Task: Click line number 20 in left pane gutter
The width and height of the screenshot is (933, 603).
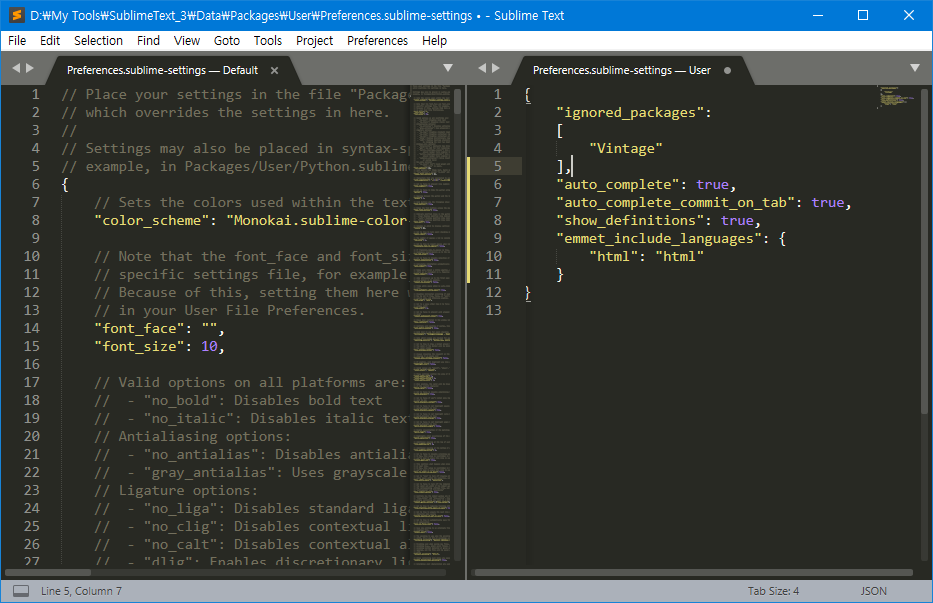Action: coord(32,436)
